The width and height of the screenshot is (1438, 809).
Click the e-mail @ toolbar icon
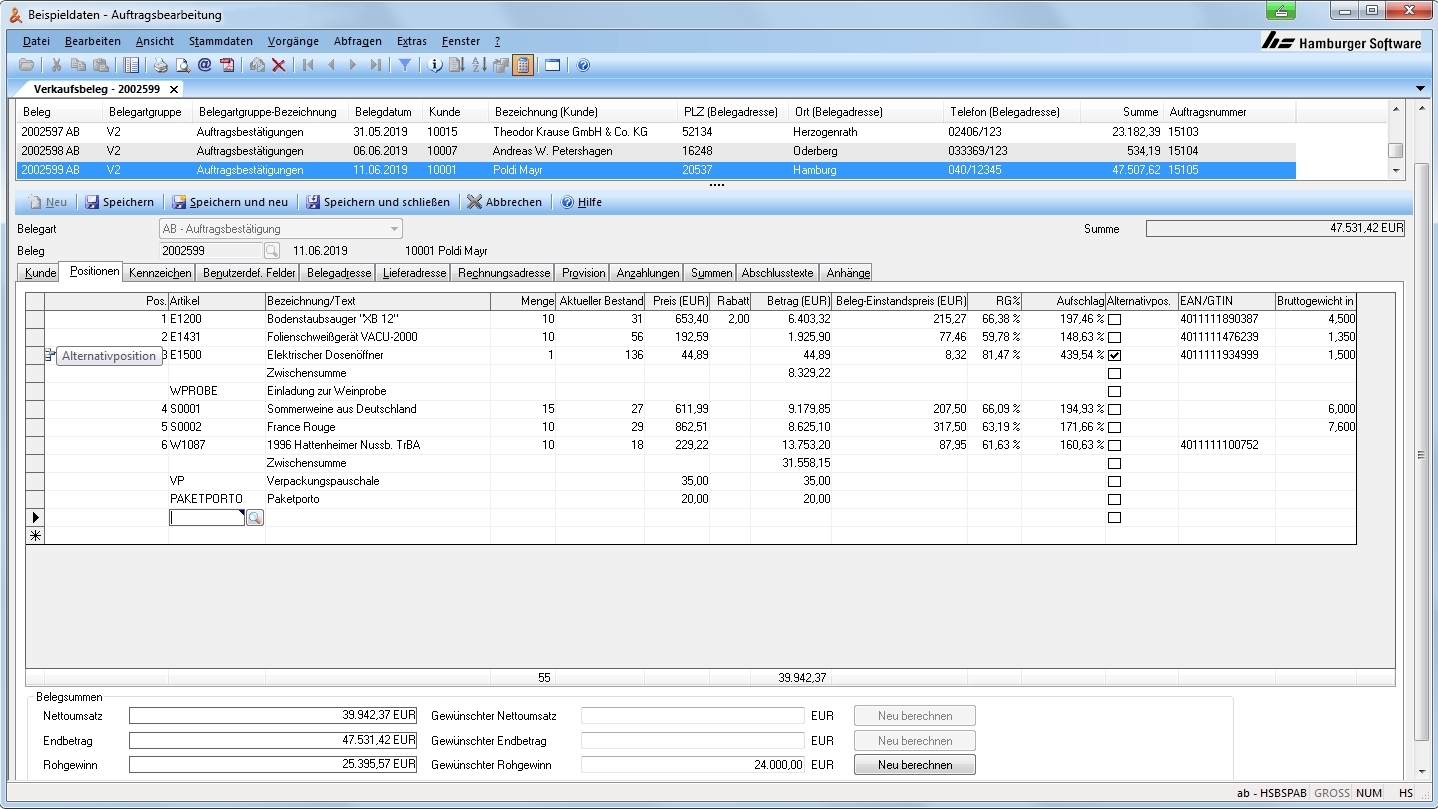tap(204, 65)
